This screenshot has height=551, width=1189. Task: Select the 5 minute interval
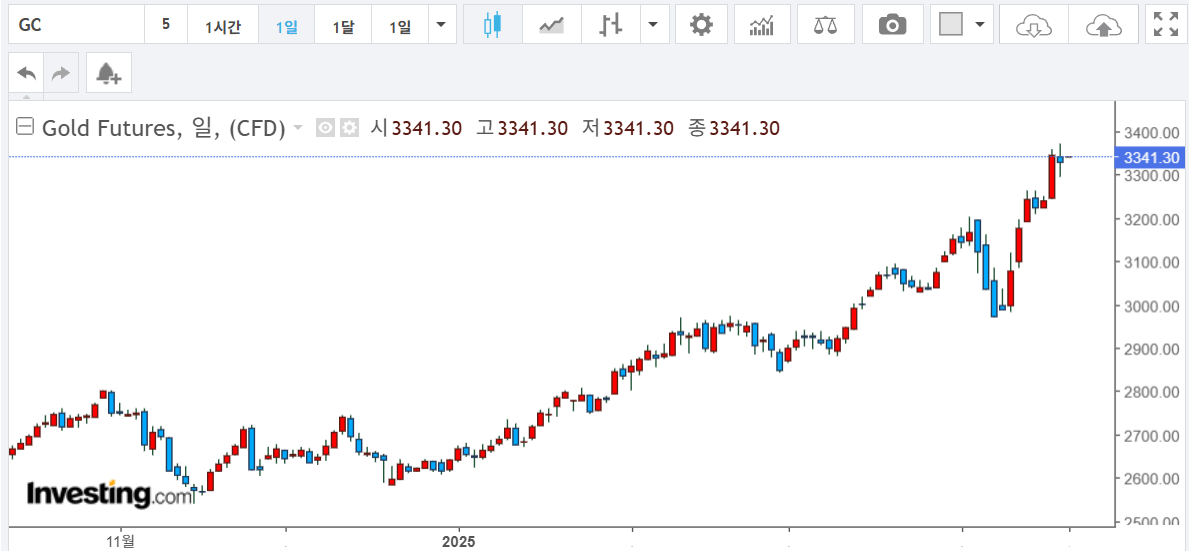click(x=166, y=25)
